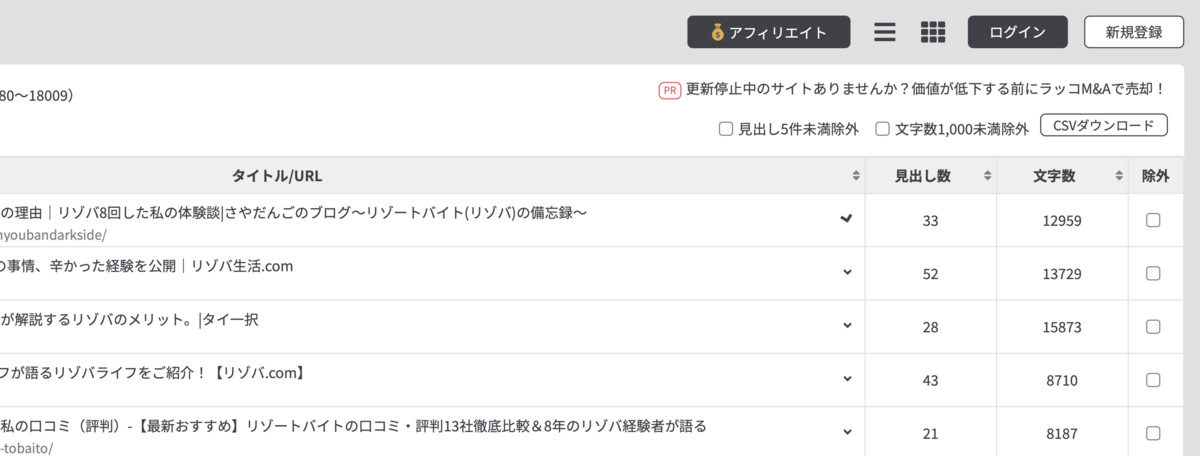The height and width of the screenshot is (456, 1200).
Task: Enable the 文字数1,000未満除外 checkbox
Action: tap(883, 128)
